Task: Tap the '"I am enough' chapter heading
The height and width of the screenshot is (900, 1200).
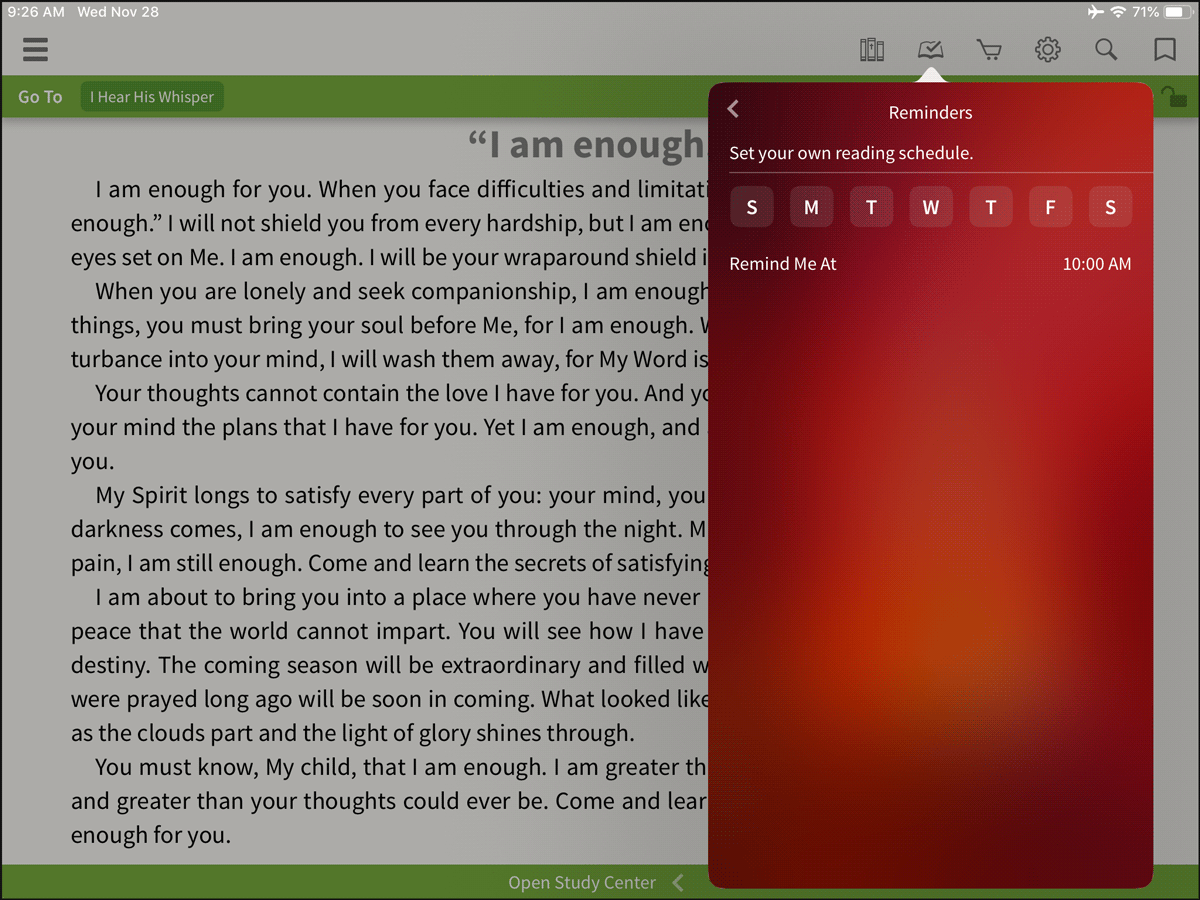Action: click(x=586, y=146)
